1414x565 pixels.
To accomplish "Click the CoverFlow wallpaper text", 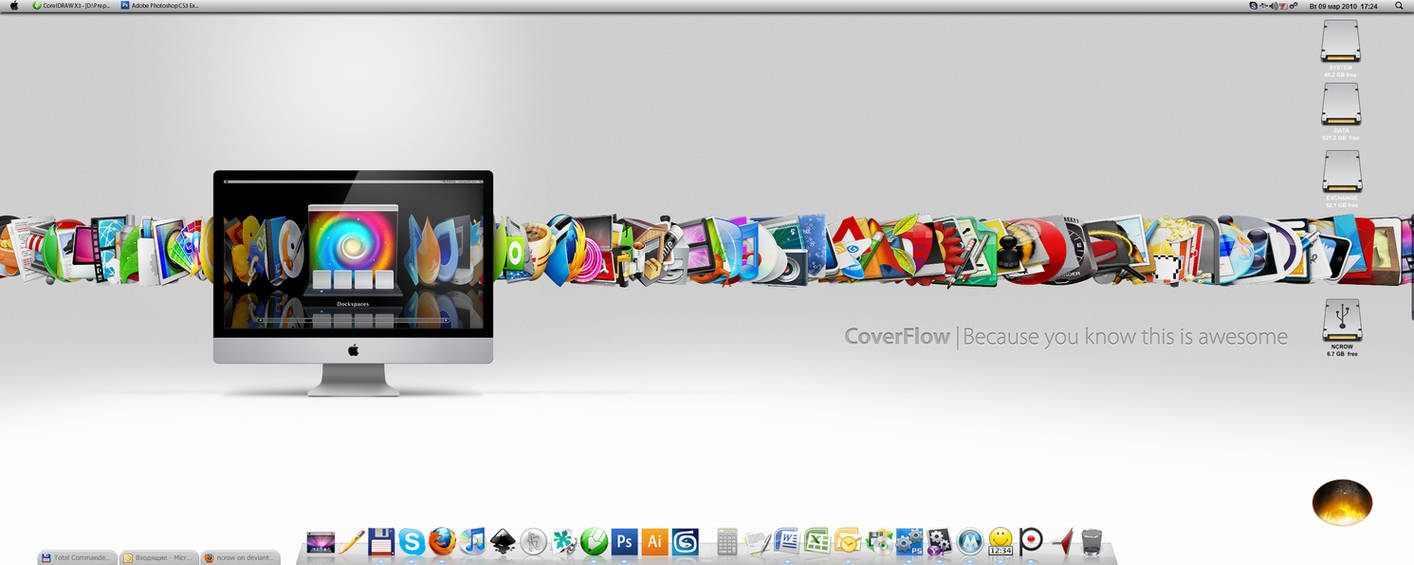I will tap(1066, 337).
